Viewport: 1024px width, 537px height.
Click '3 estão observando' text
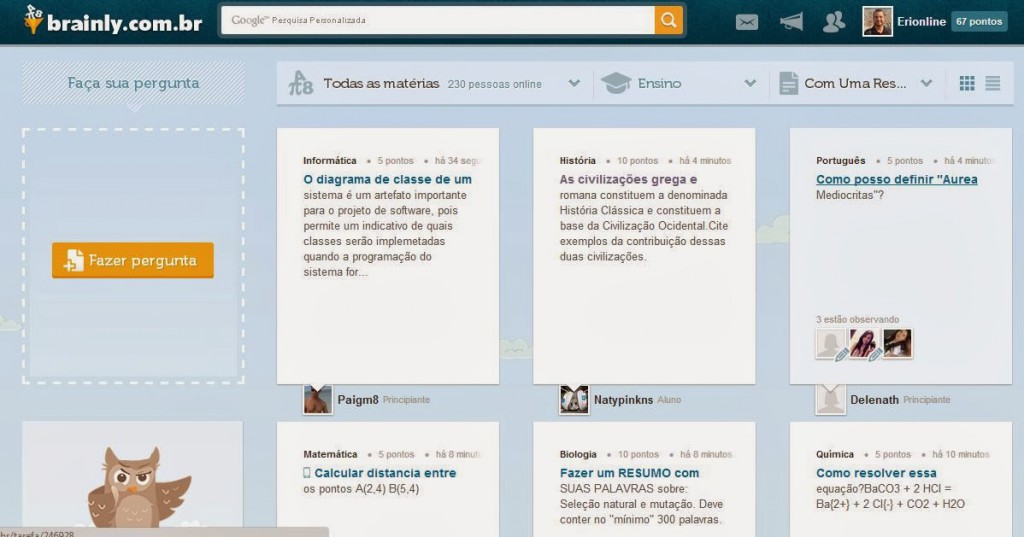(857, 319)
